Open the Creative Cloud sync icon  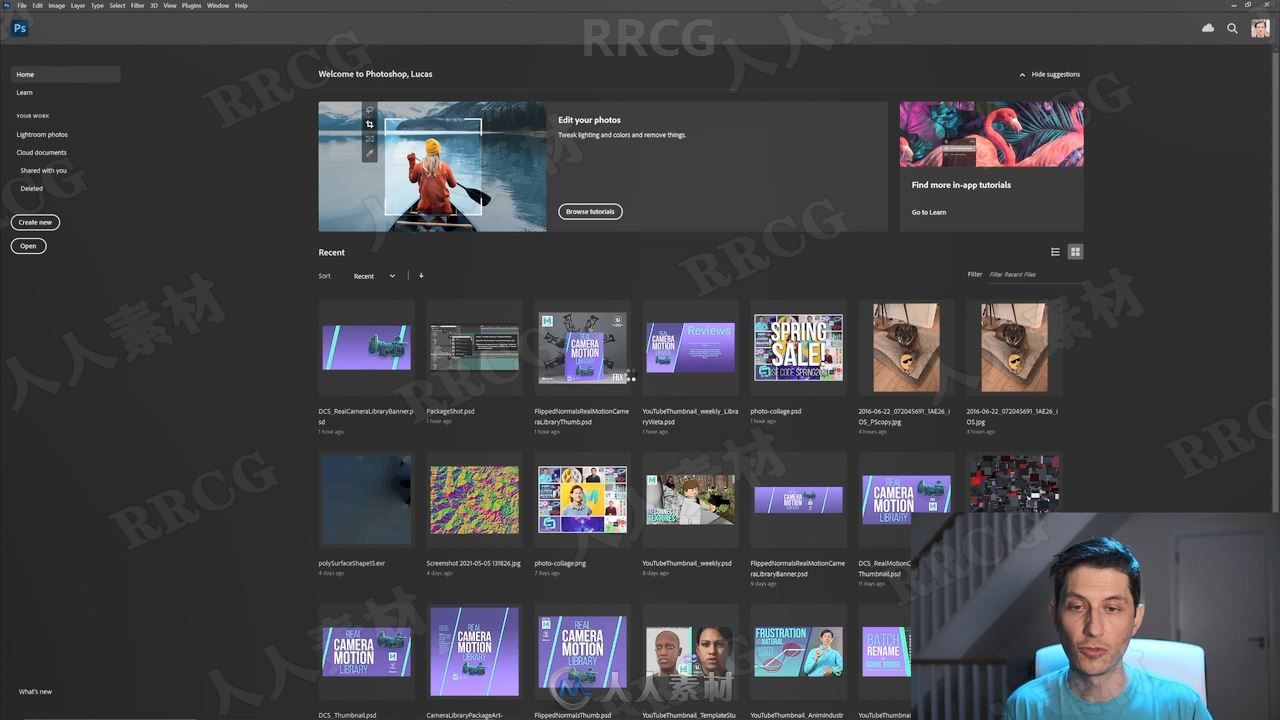(x=1208, y=28)
